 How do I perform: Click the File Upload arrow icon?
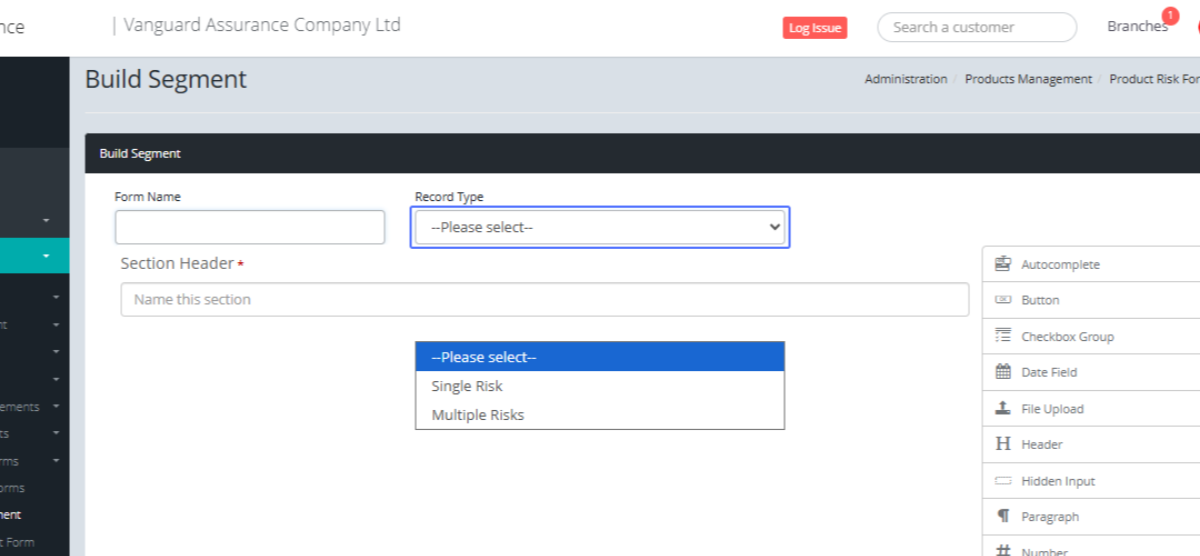(x=1003, y=408)
